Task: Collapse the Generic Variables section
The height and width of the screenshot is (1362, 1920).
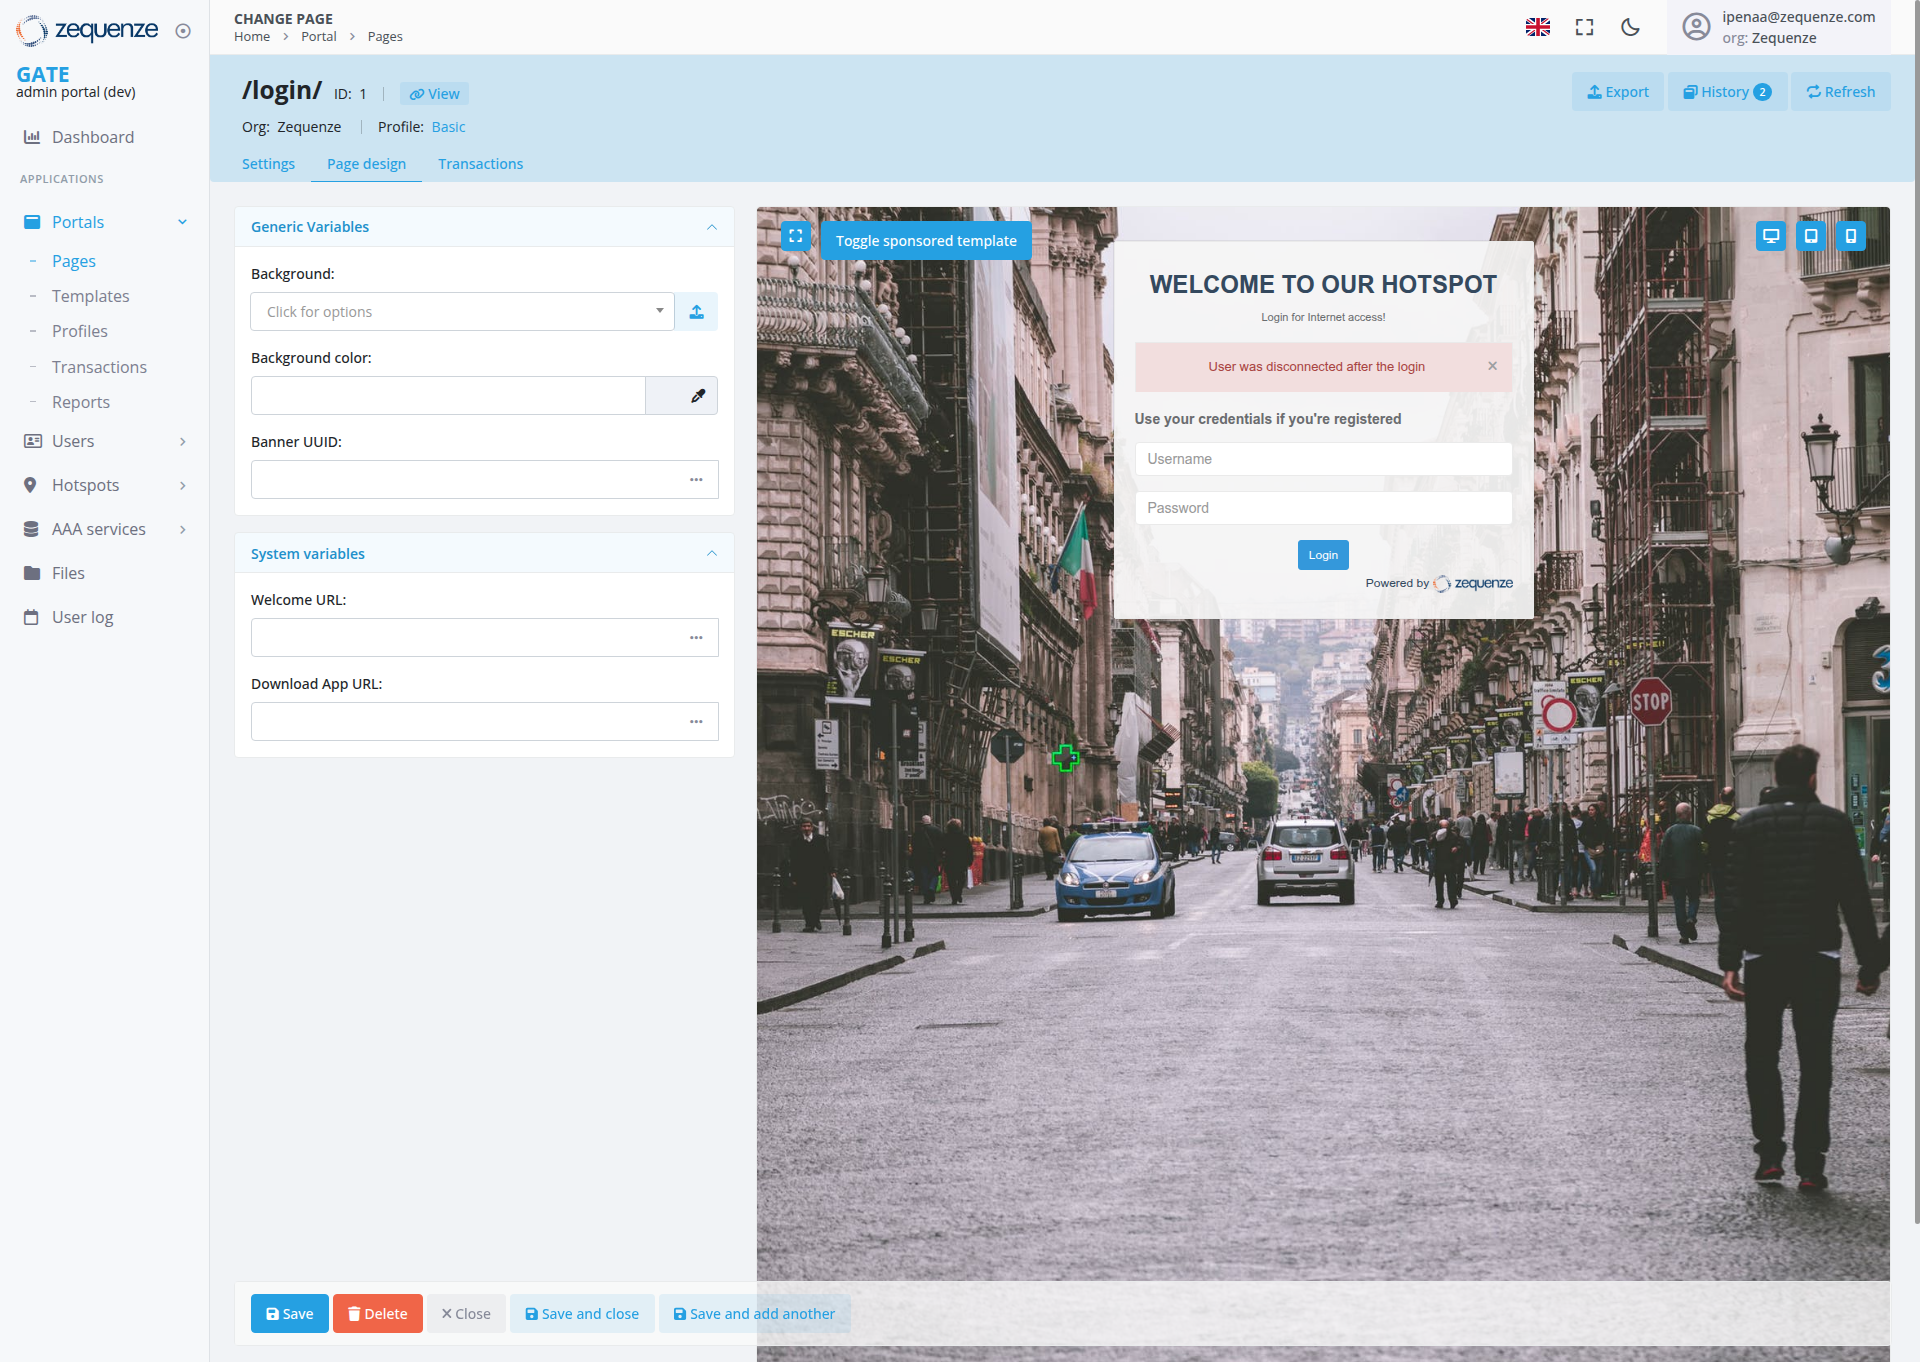Action: coord(711,227)
